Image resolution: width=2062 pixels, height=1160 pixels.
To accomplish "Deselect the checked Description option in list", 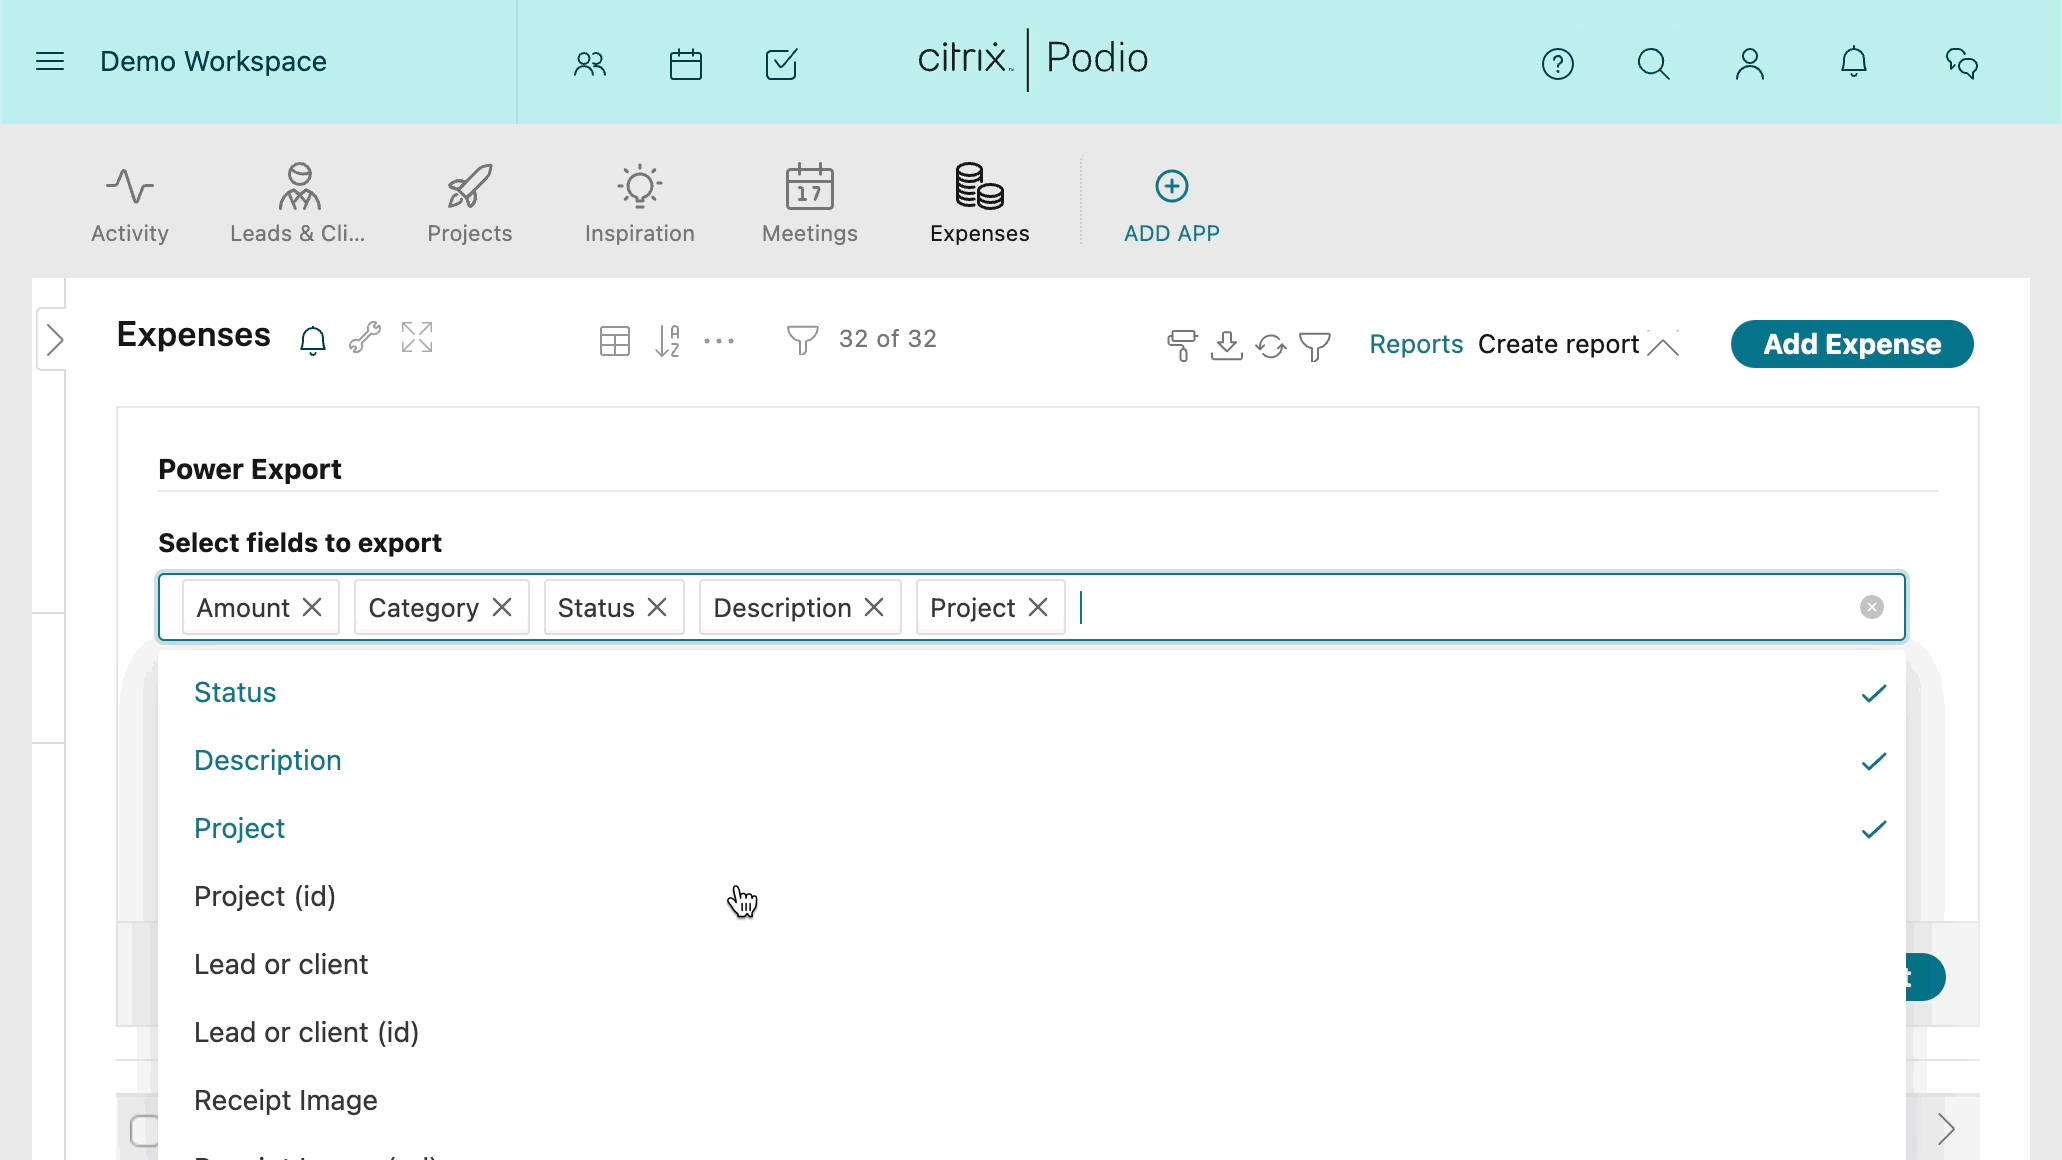I will (x=1032, y=761).
